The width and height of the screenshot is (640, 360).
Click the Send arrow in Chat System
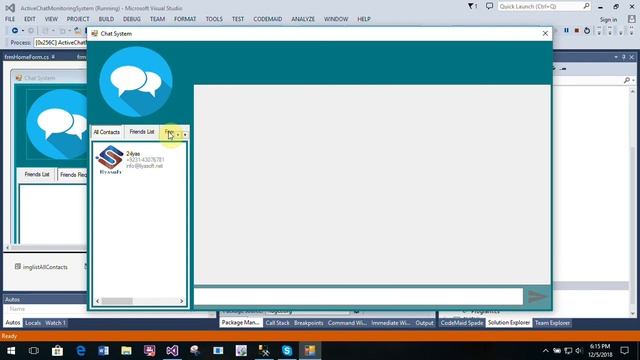point(537,296)
